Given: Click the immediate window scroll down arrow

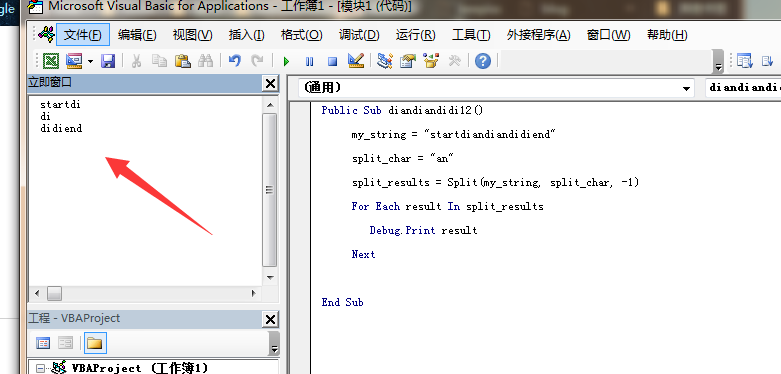Looking at the screenshot, I should [269, 277].
